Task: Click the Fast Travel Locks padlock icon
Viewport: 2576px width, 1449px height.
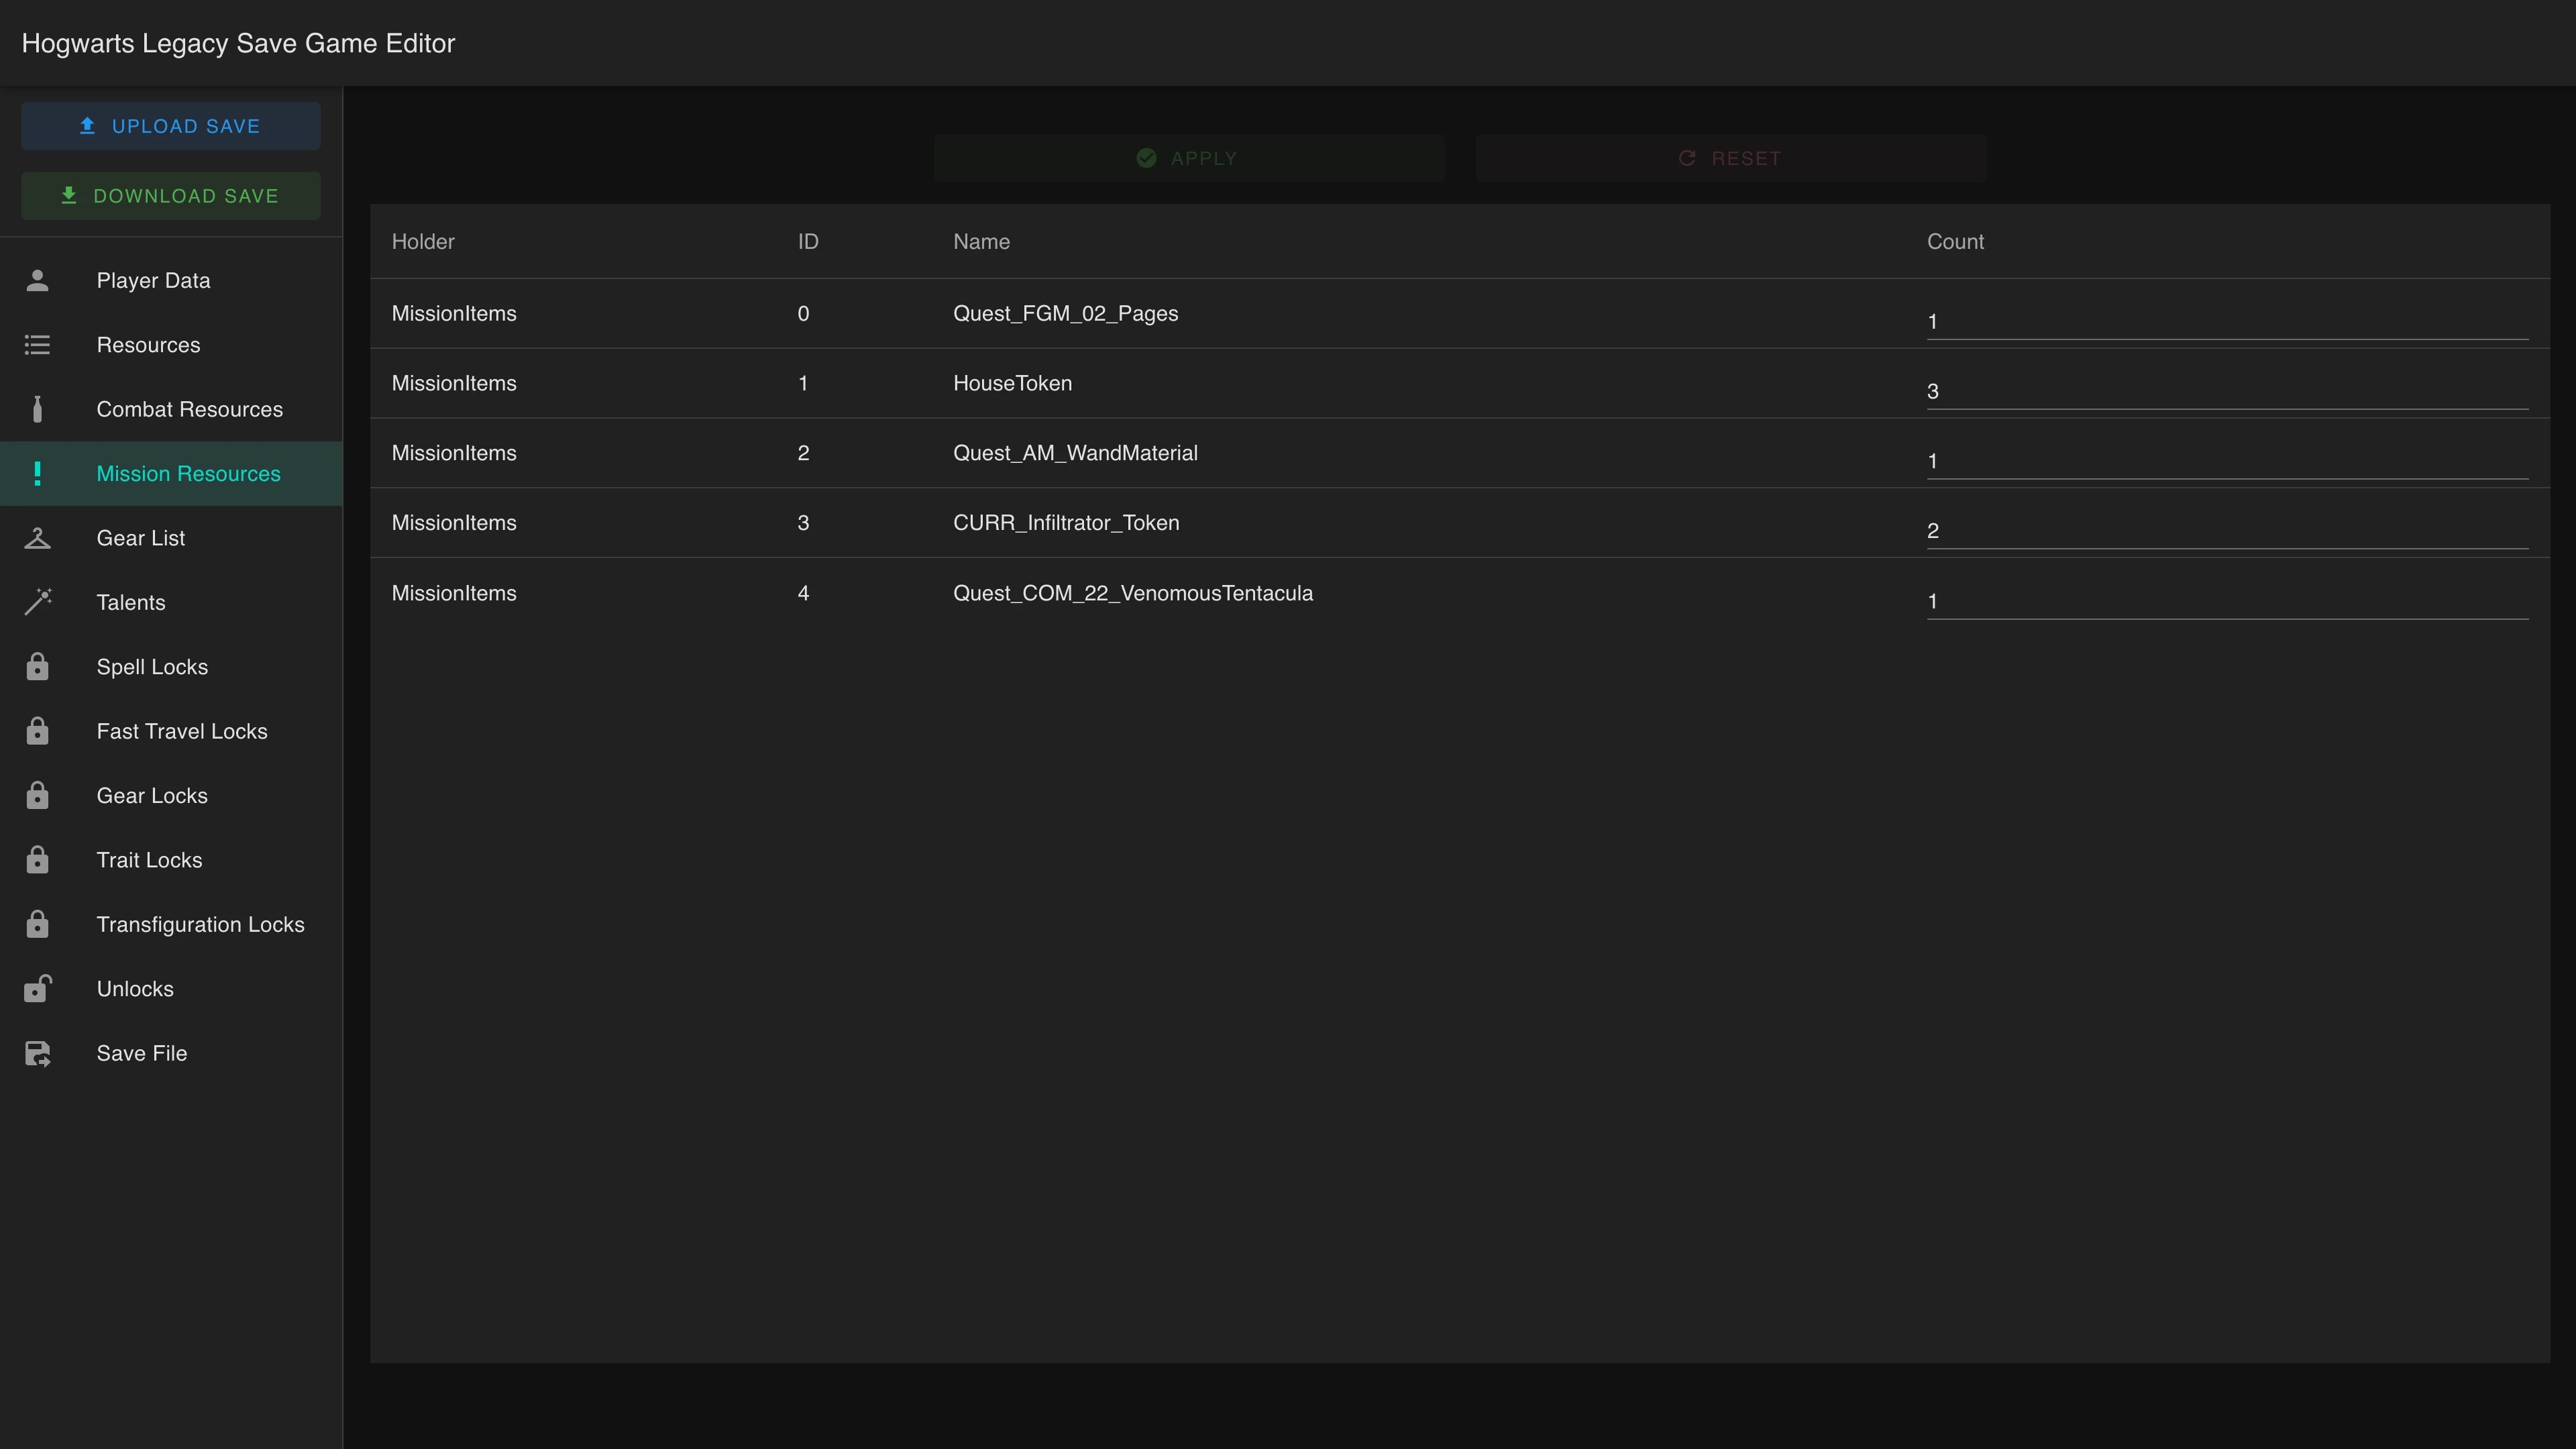Action: (x=37, y=731)
